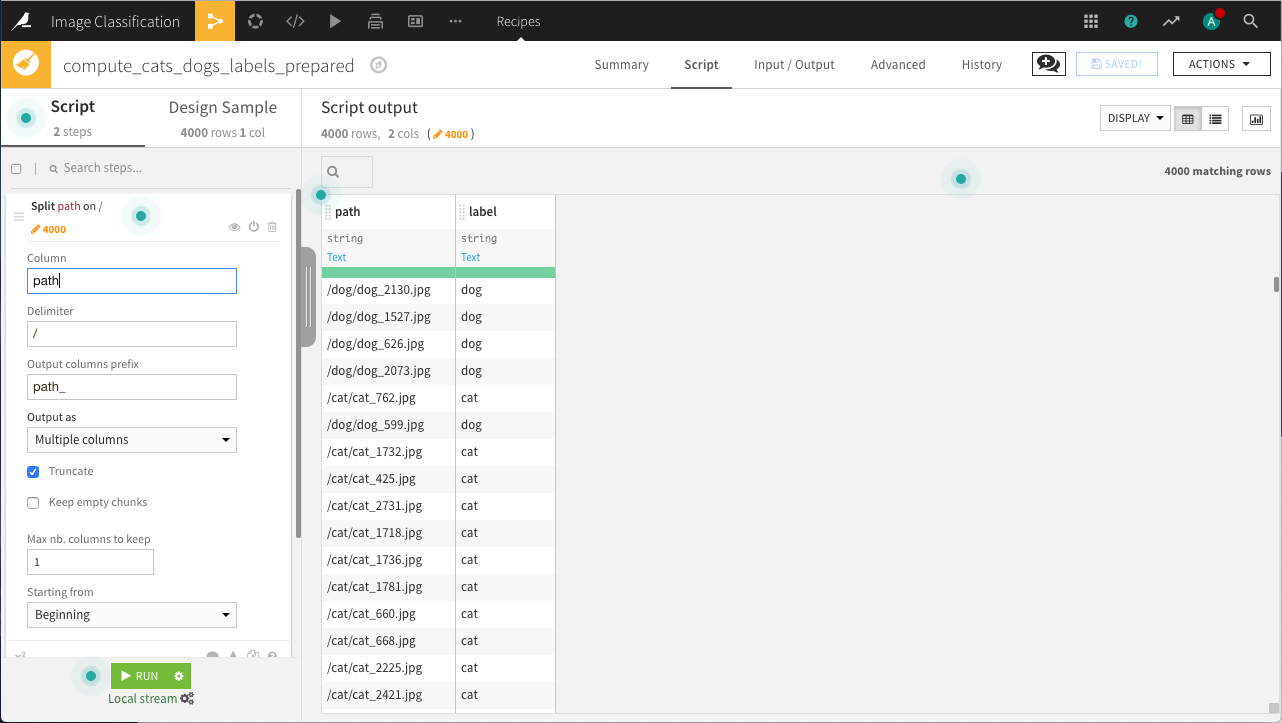Screen dimensions: 1282x723
Task: Open the applications waffle grid icon
Action: 1089,20
